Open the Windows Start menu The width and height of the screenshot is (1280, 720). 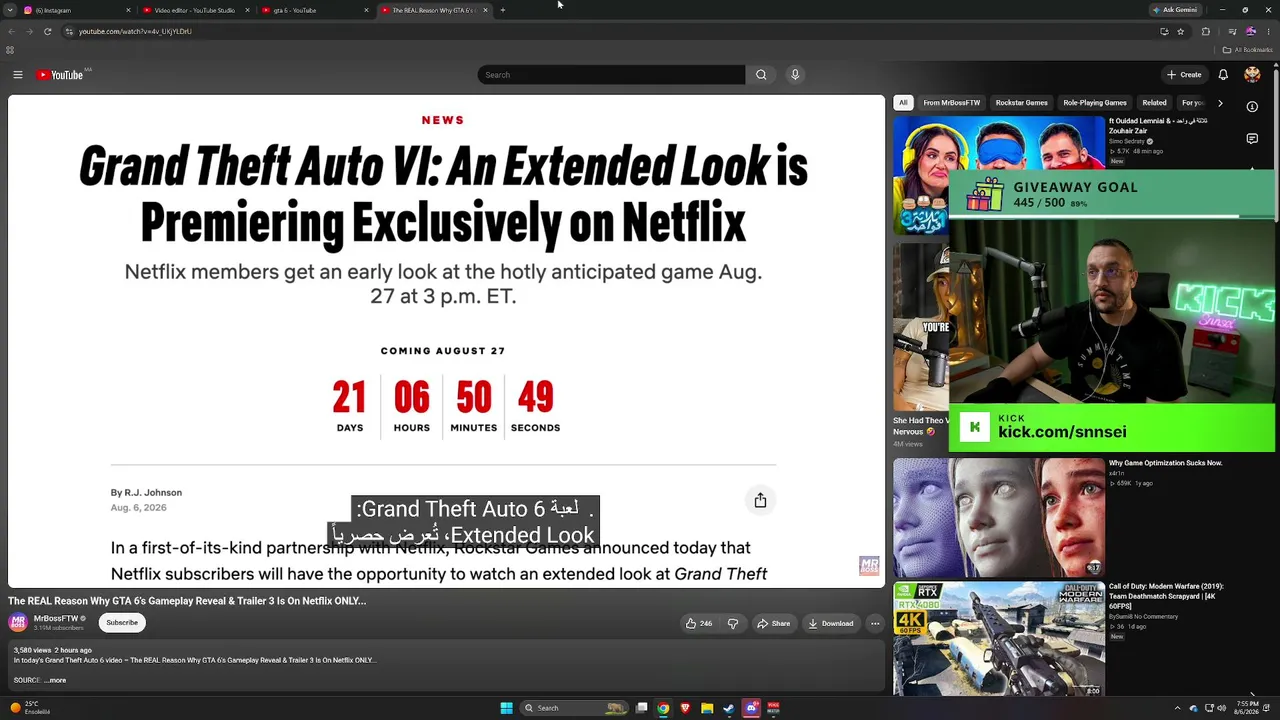click(507, 708)
